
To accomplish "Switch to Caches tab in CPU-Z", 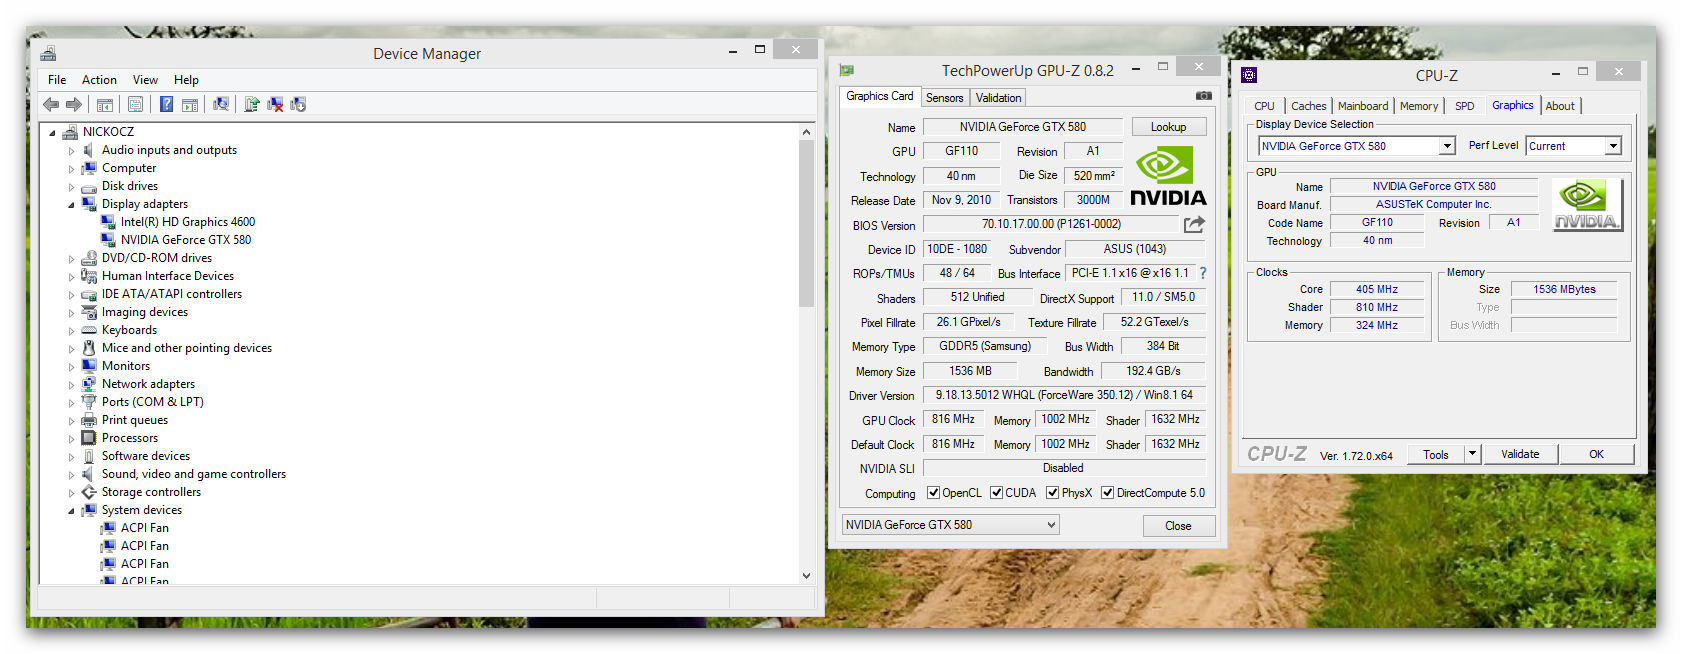I will (x=1308, y=106).
